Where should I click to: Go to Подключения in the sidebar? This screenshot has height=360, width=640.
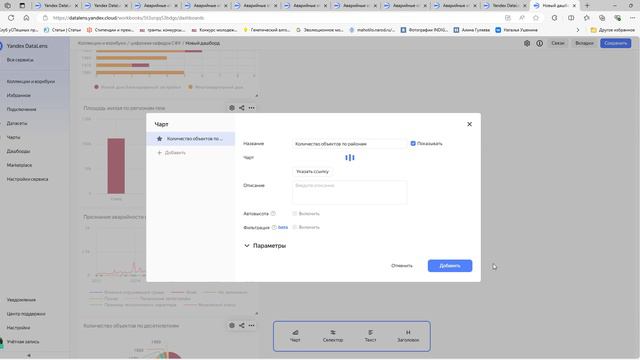coord(21,109)
